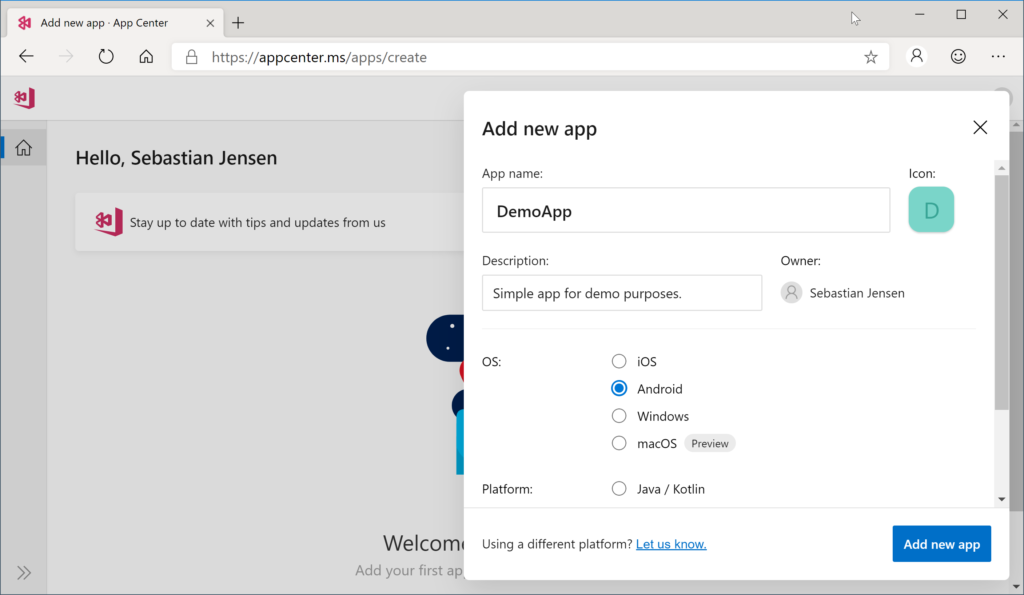Click the App name input field
The height and width of the screenshot is (595, 1024).
pyautogui.click(x=685, y=211)
